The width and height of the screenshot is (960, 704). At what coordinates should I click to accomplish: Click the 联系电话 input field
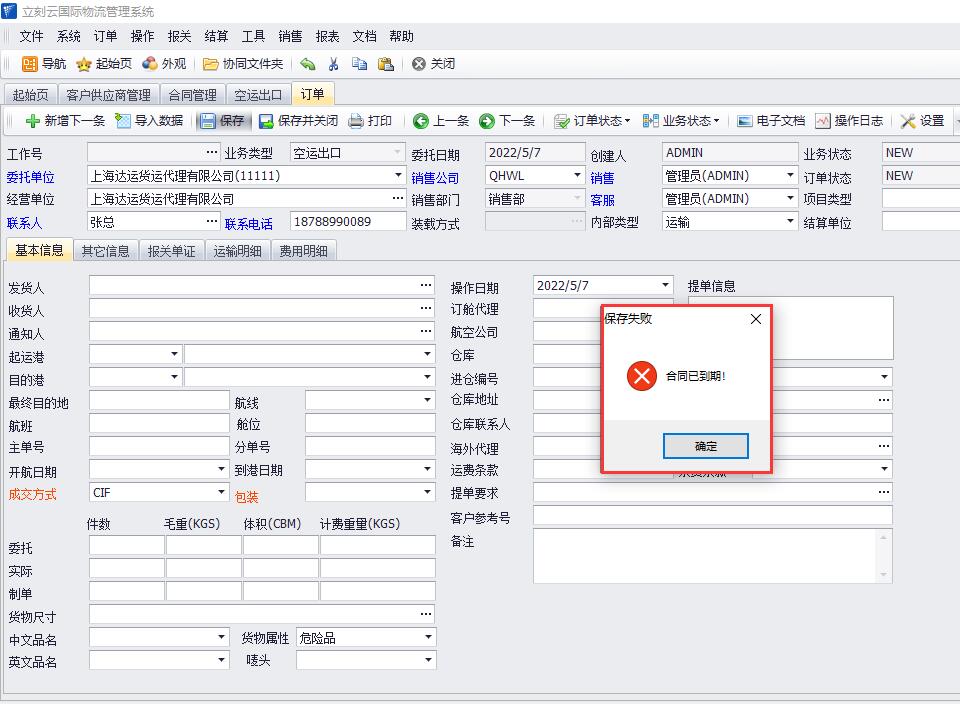pos(346,222)
